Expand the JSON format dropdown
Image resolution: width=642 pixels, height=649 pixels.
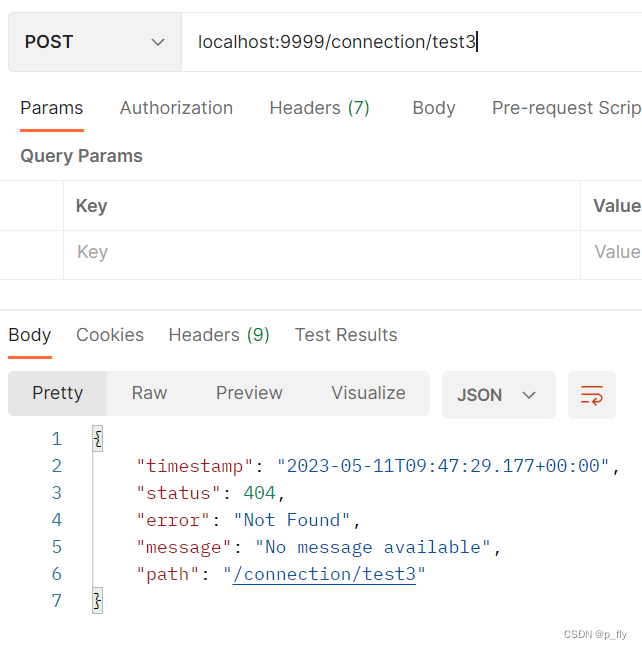coord(497,395)
